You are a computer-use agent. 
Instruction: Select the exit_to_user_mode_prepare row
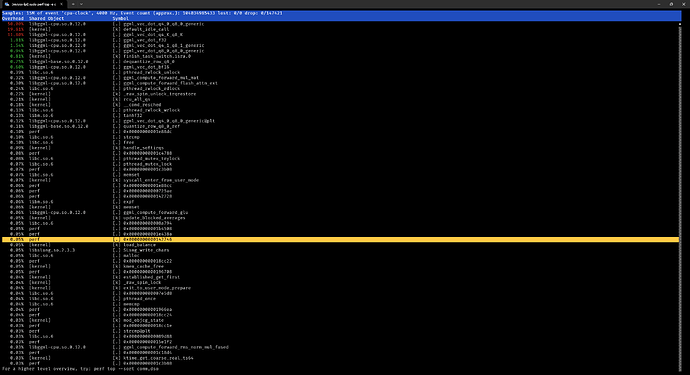[x=341, y=288]
